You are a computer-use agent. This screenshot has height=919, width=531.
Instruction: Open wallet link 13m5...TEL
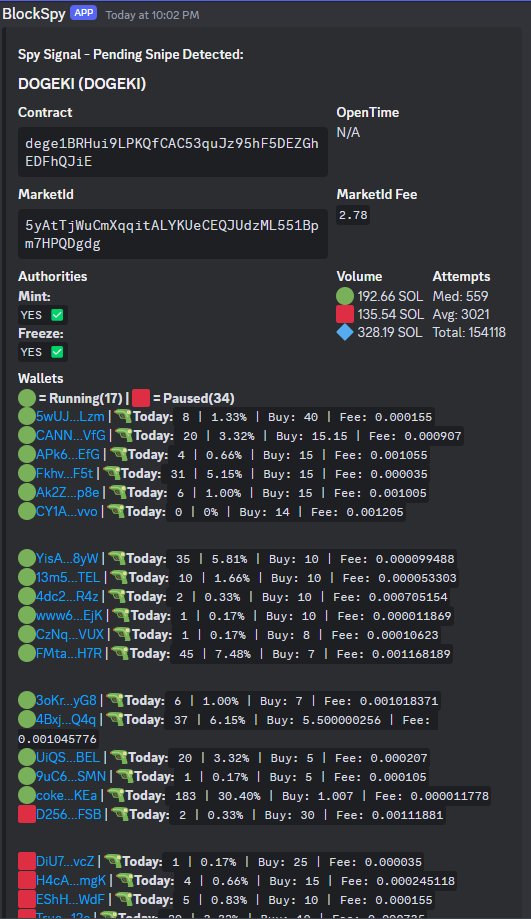tap(68, 577)
